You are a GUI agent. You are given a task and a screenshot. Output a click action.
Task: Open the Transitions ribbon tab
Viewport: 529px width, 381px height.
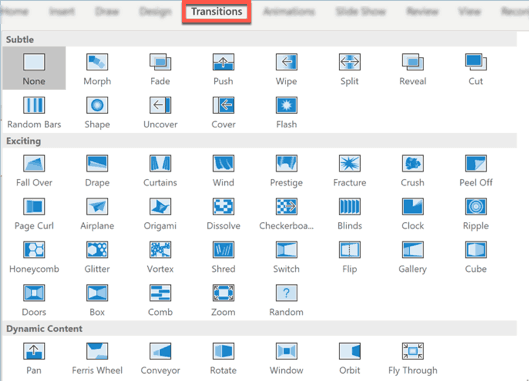pos(217,11)
